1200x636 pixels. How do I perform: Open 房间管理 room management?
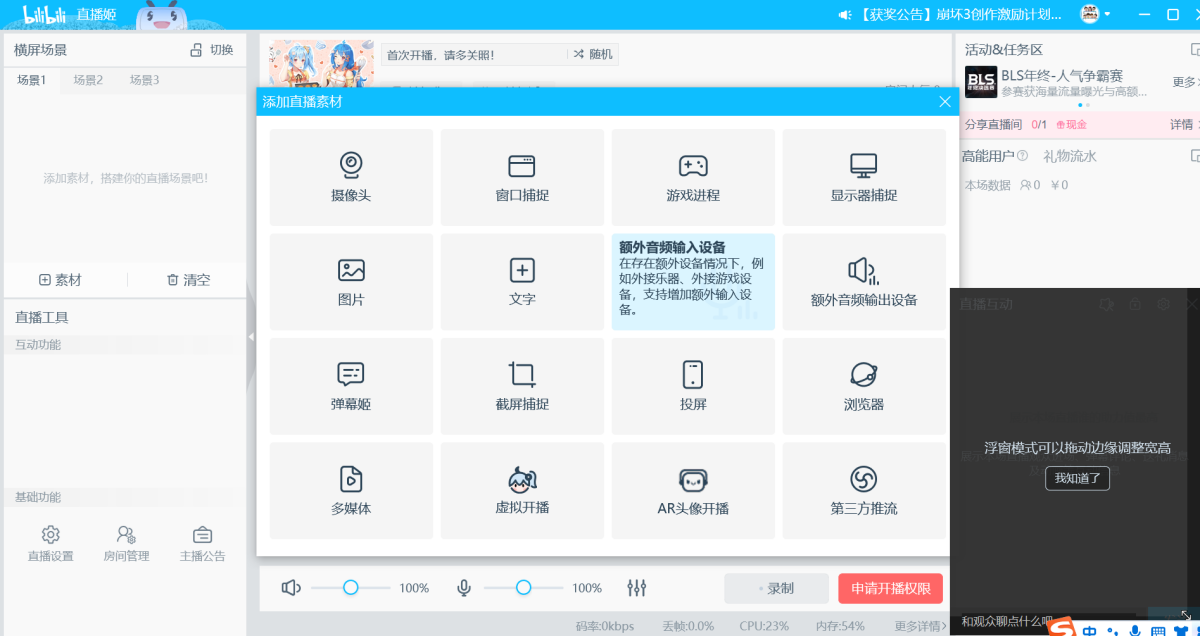(126, 543)
